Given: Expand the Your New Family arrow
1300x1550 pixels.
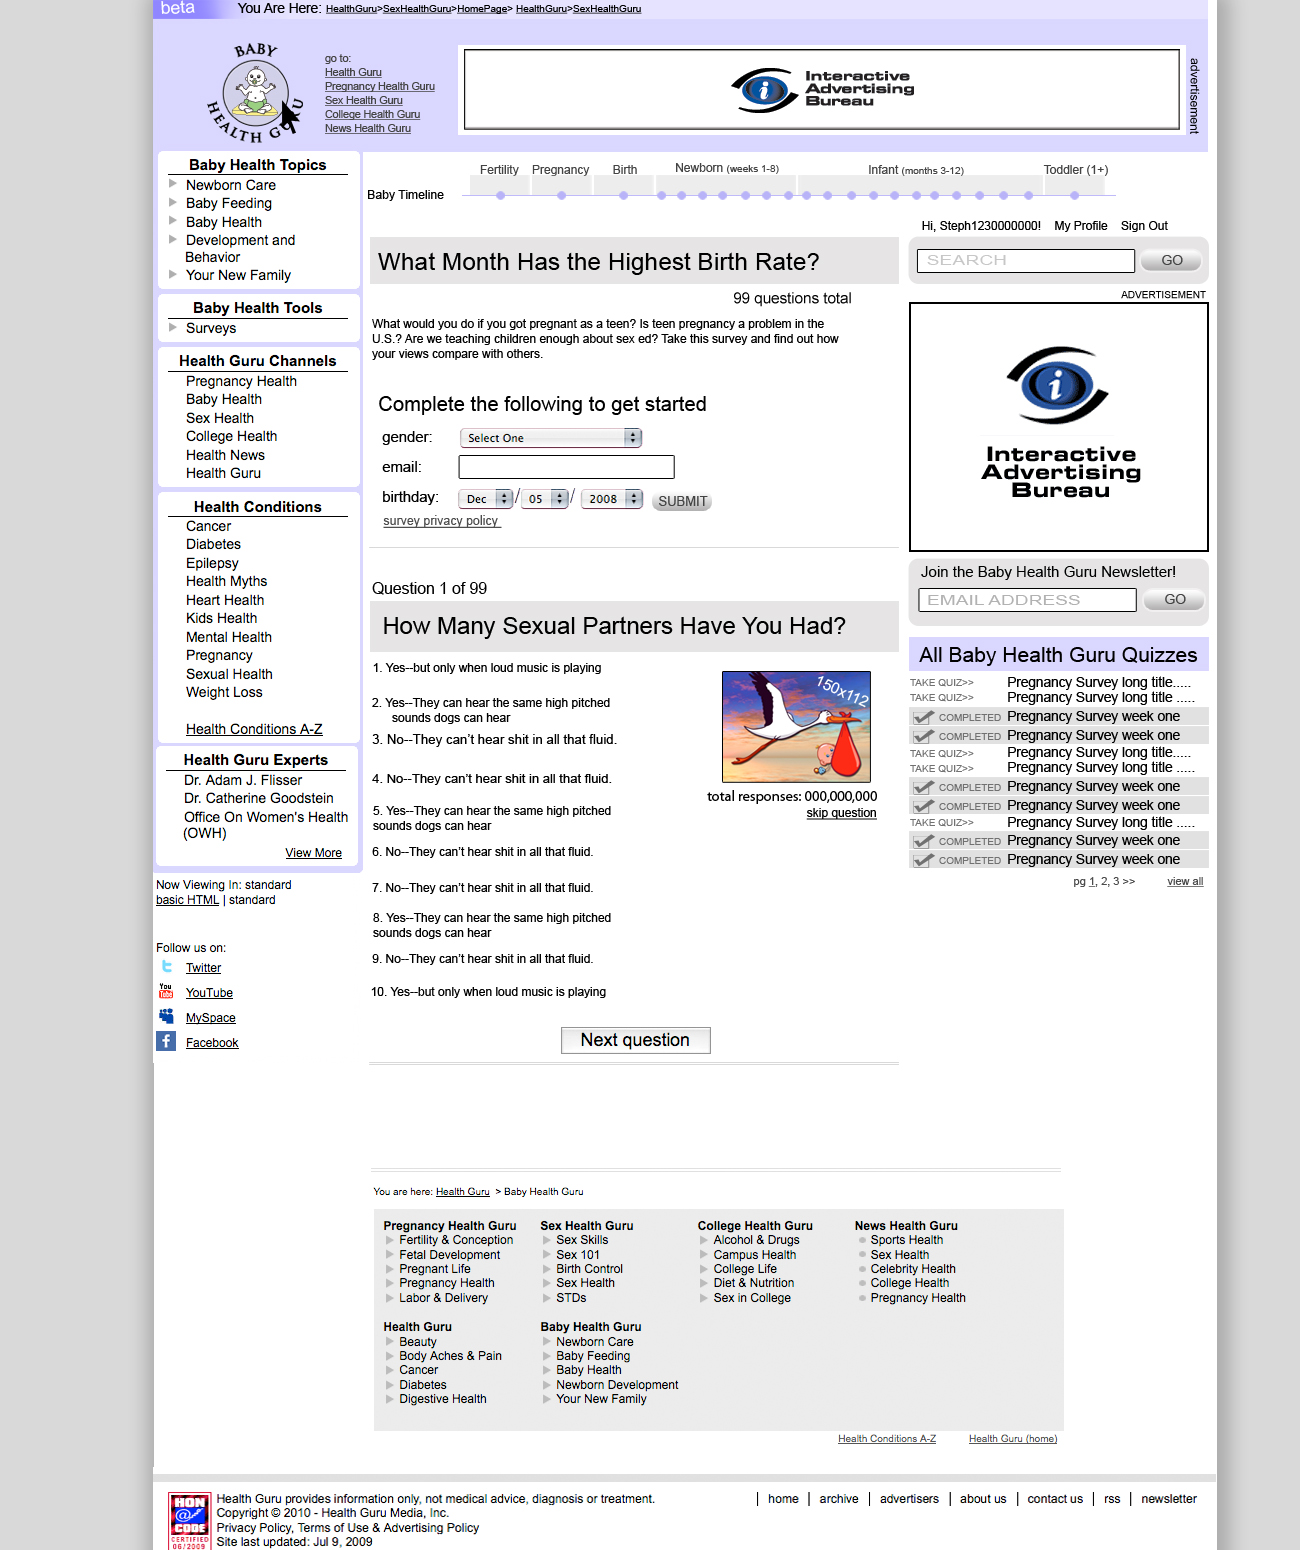Looking at the screenshot, I should pyautogui.click(x=173, y=274).
